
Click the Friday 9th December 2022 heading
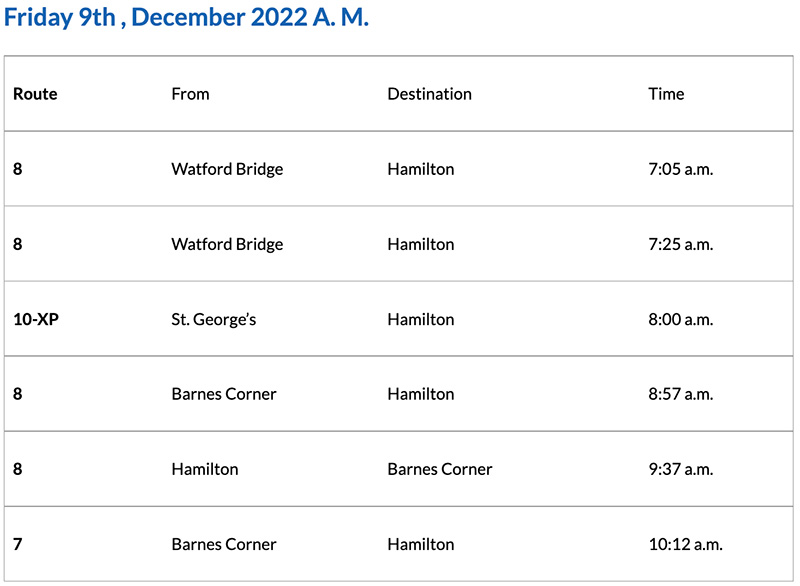click(187, 19)
